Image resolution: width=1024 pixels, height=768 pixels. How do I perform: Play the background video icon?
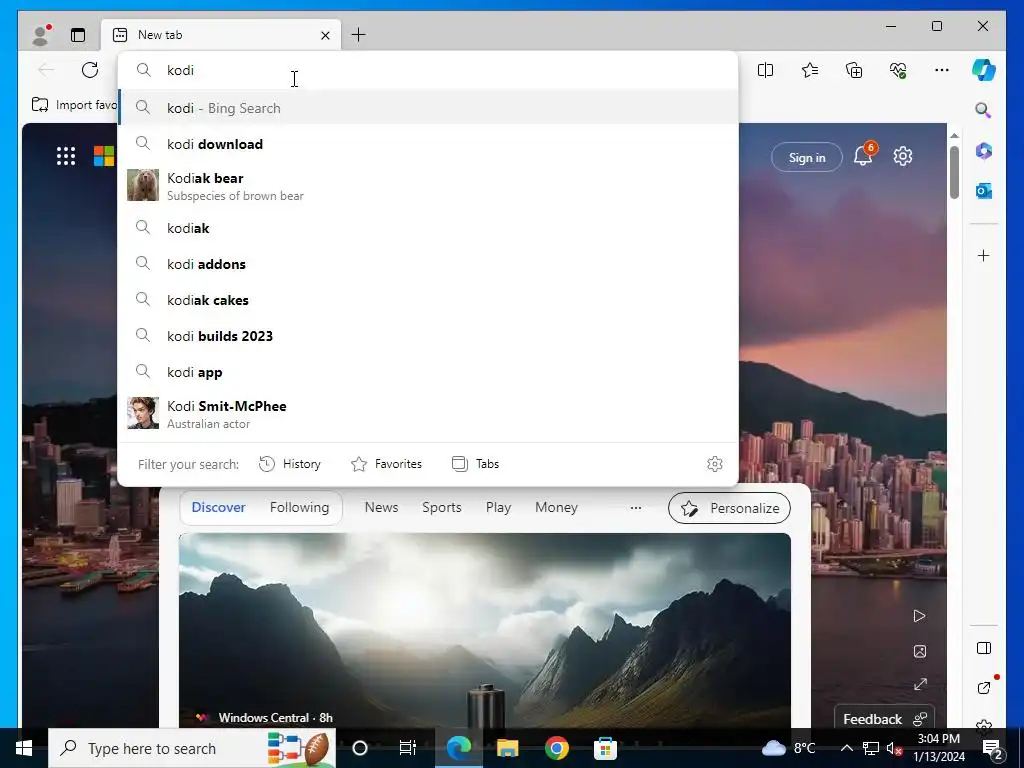point(920,616)
